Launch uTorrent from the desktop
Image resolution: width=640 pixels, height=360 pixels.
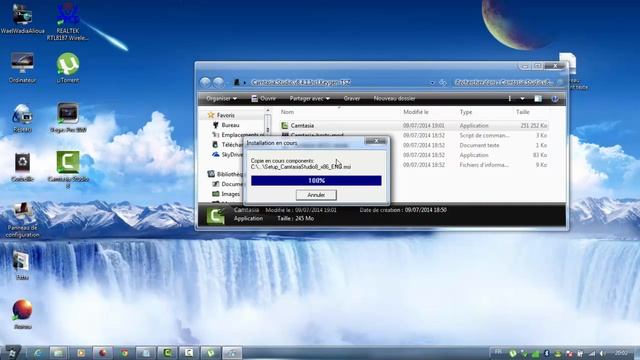pyautogui.click(x=68, y=67)
